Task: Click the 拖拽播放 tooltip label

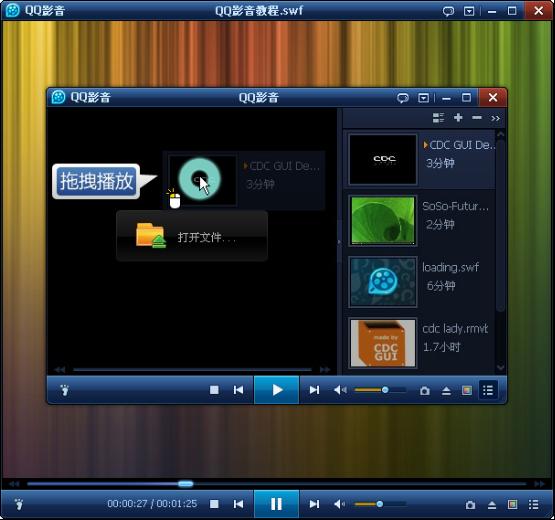Action: pyautogui.click(x=96, y=181)
